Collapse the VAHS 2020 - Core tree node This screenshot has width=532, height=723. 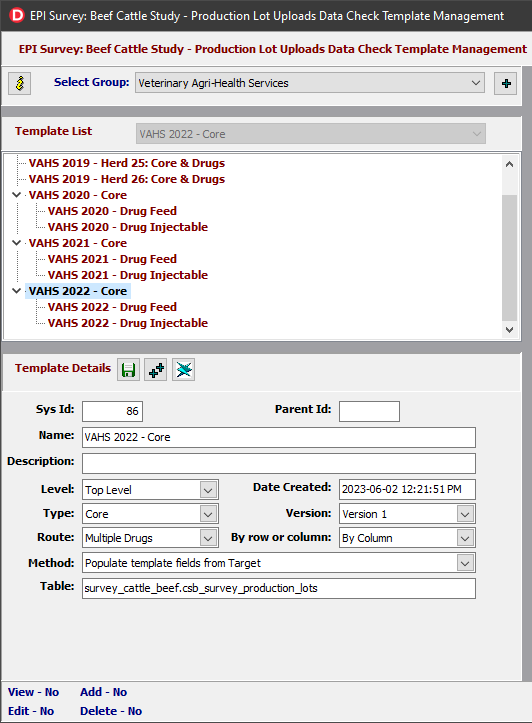pyautogui.click(x=17, y=195)
